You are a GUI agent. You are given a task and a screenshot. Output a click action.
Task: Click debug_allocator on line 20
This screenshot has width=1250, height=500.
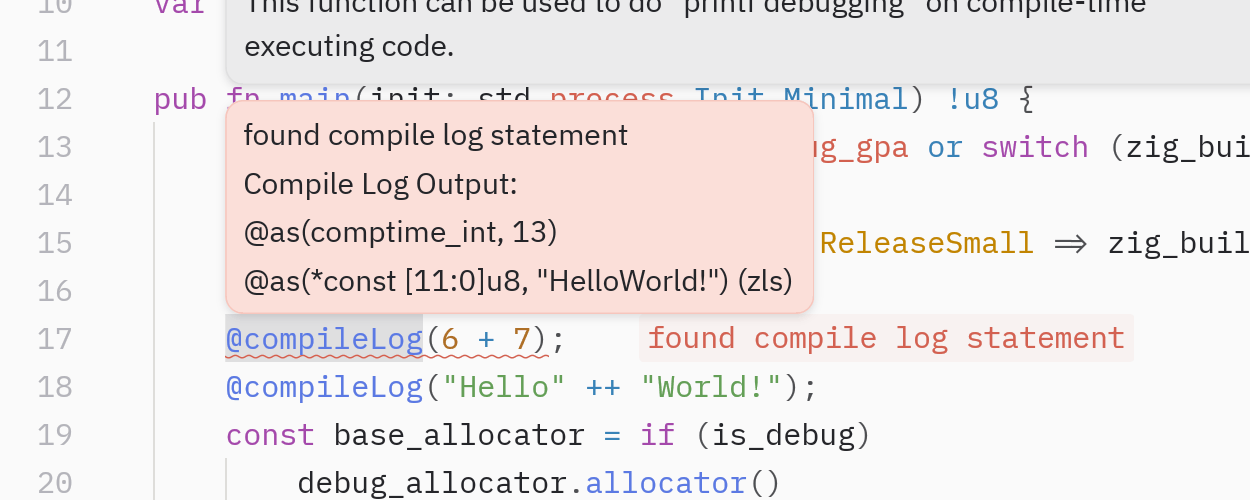433,483
